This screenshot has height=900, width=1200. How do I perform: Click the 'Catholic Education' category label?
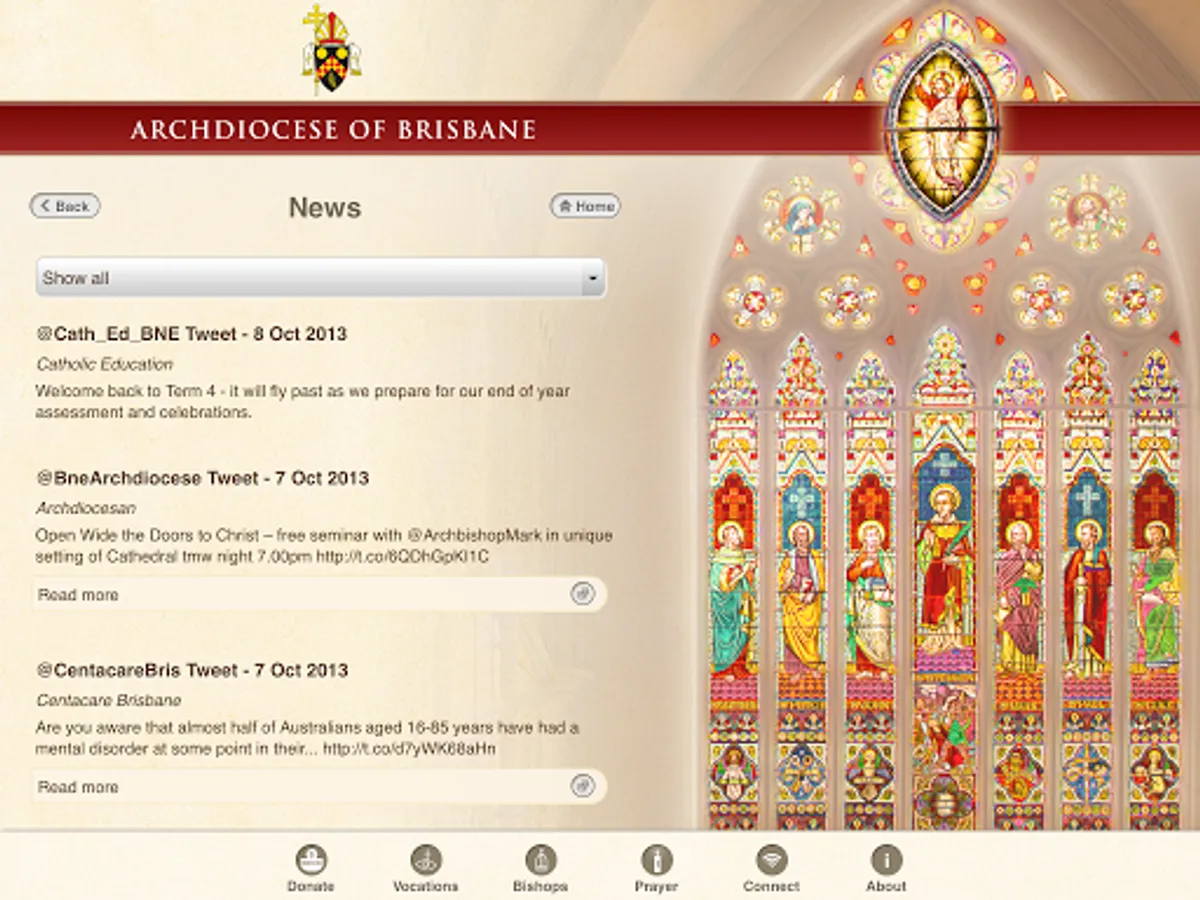click(105, 364)
